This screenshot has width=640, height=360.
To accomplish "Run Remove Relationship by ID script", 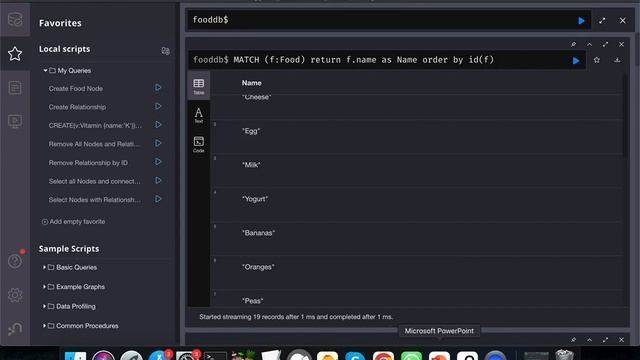I will 158,162.
